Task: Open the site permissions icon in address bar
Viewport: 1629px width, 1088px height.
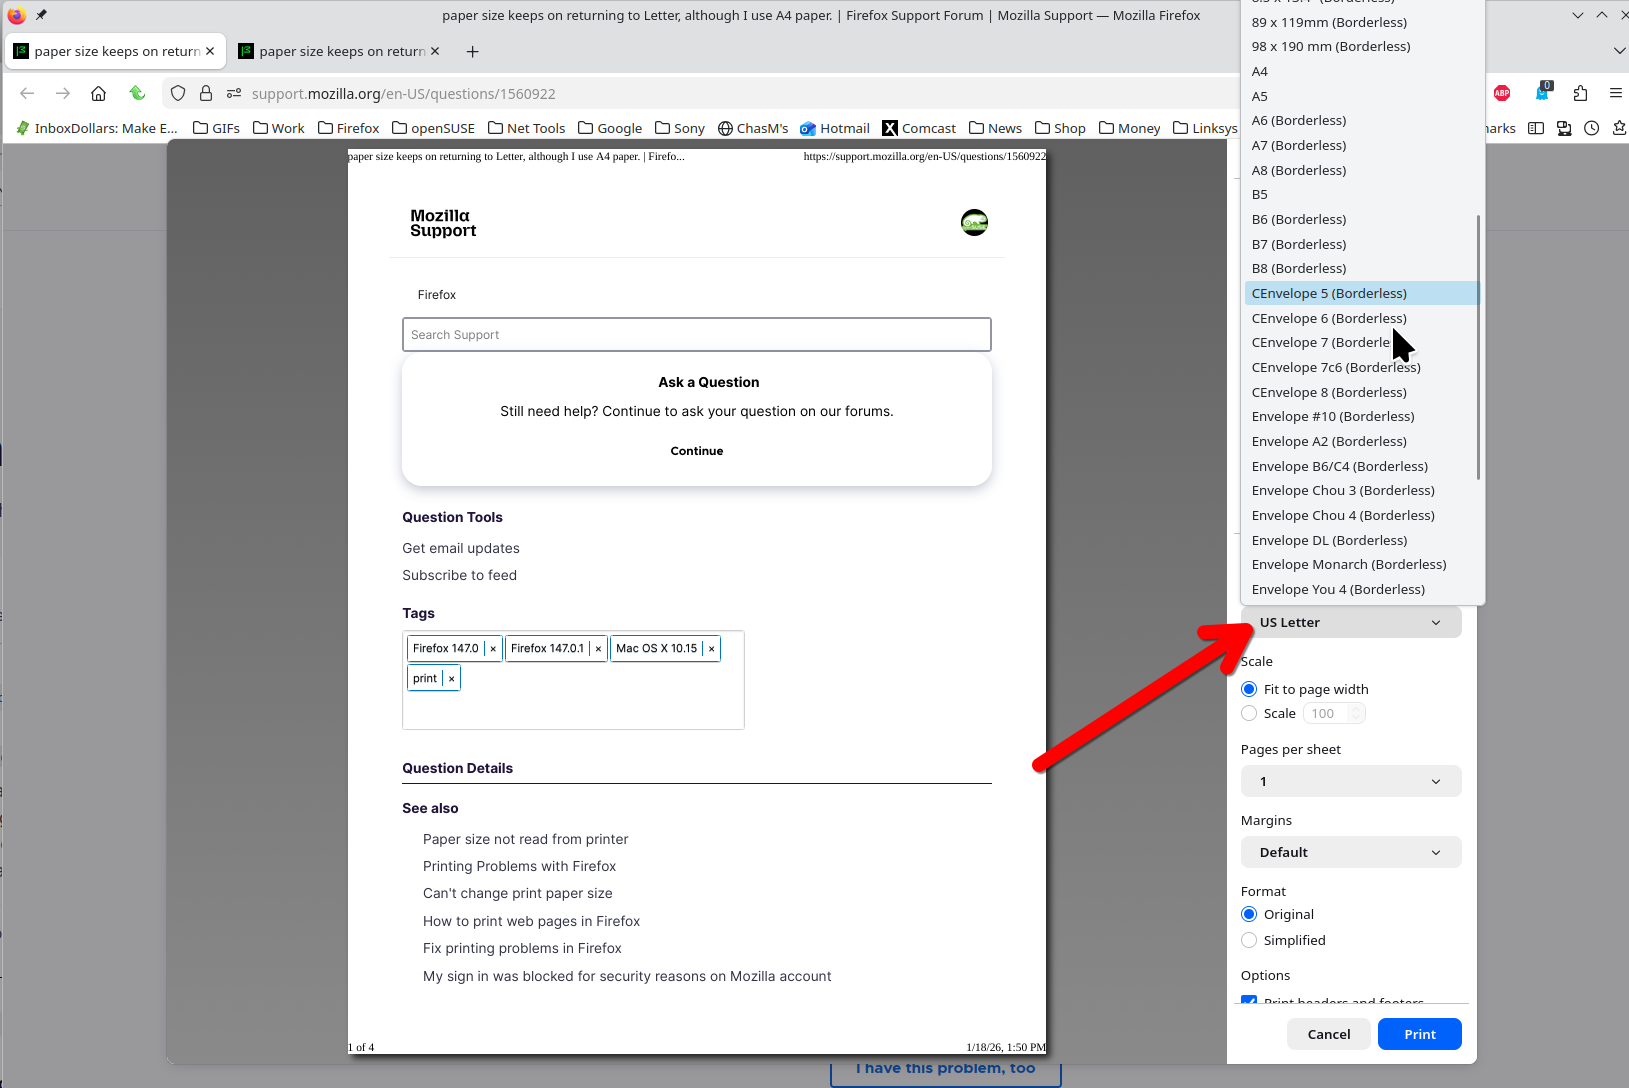Action: click(x=234, y=93)
